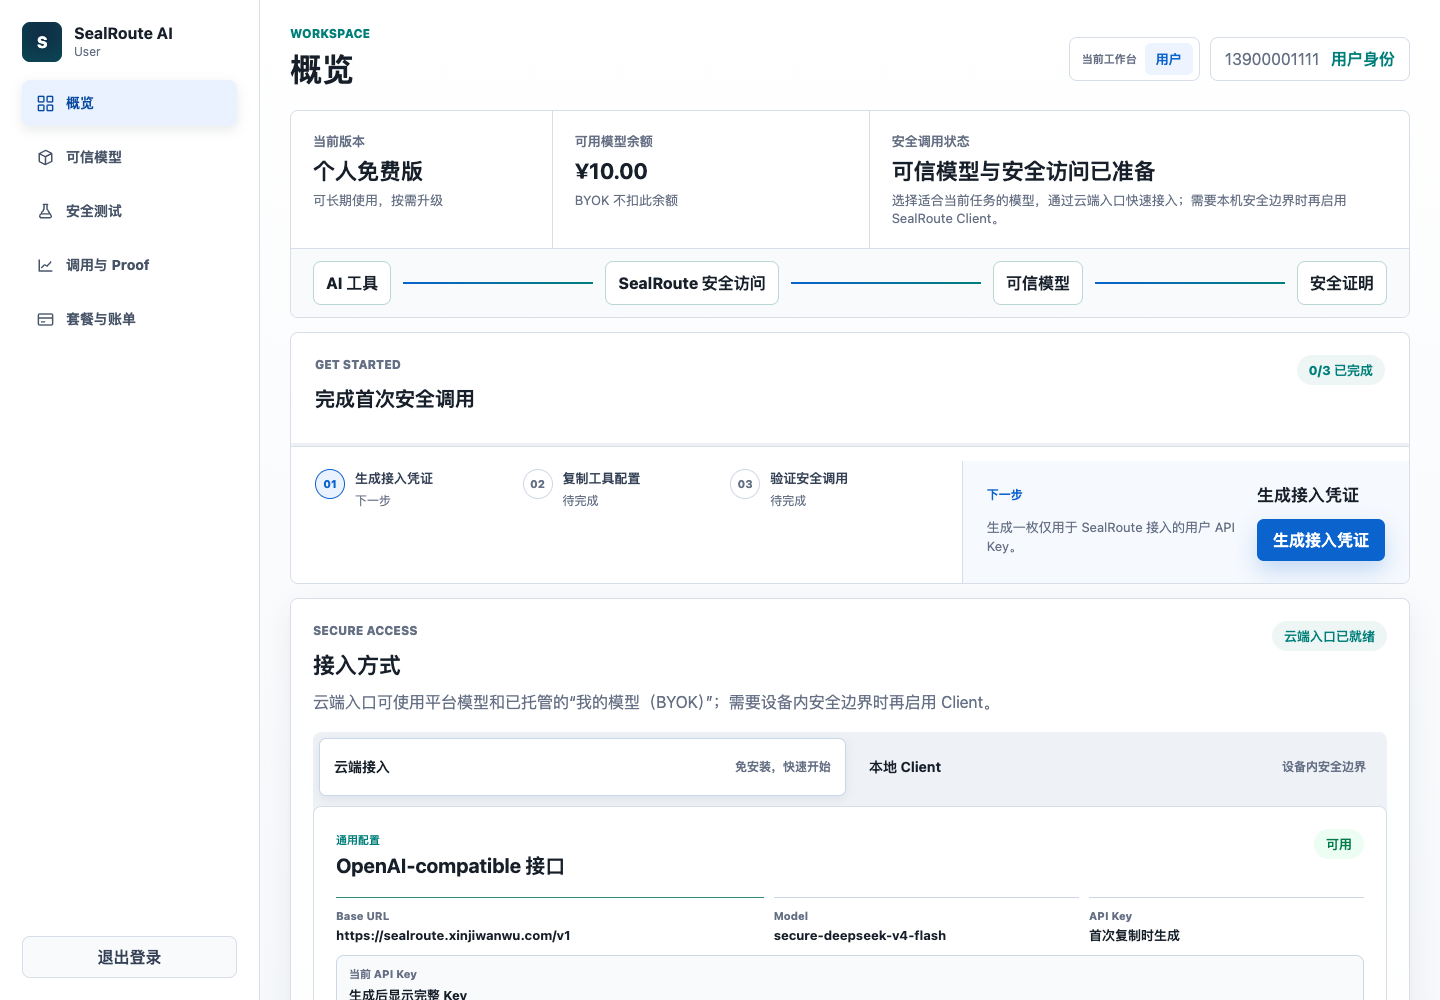Click the card icon beside 套餐与账单
This screenshot has height=1000, width=1440.
pyautogui.click(x=45, y=319)
